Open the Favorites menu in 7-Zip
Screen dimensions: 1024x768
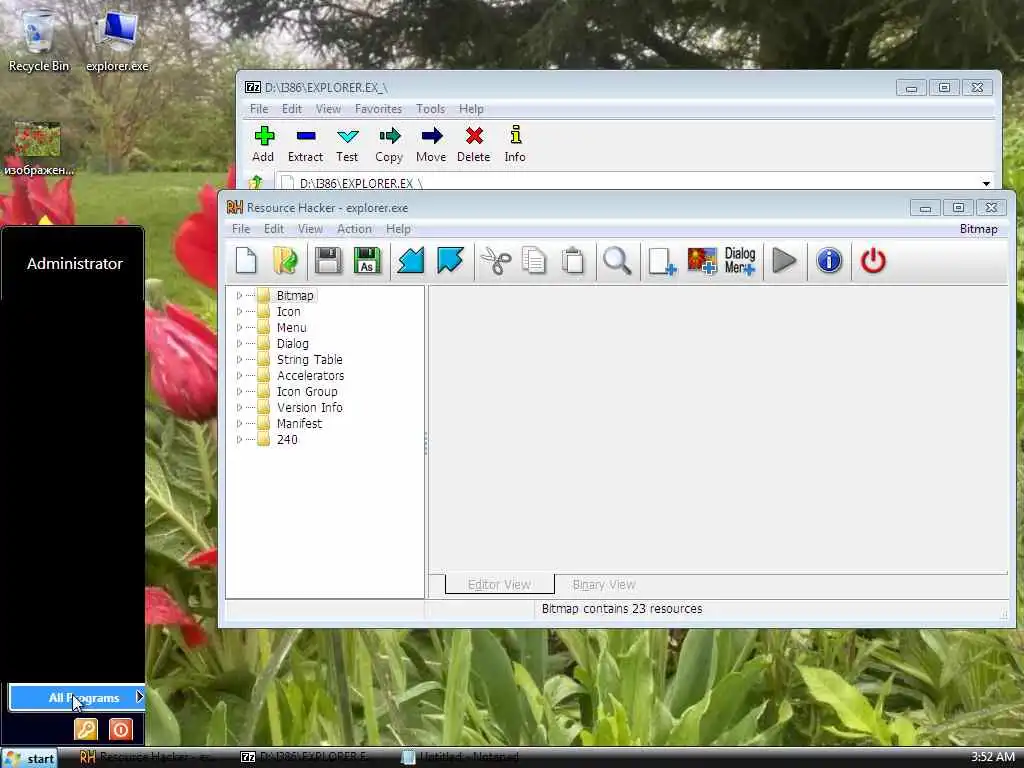tap(378, 109)
